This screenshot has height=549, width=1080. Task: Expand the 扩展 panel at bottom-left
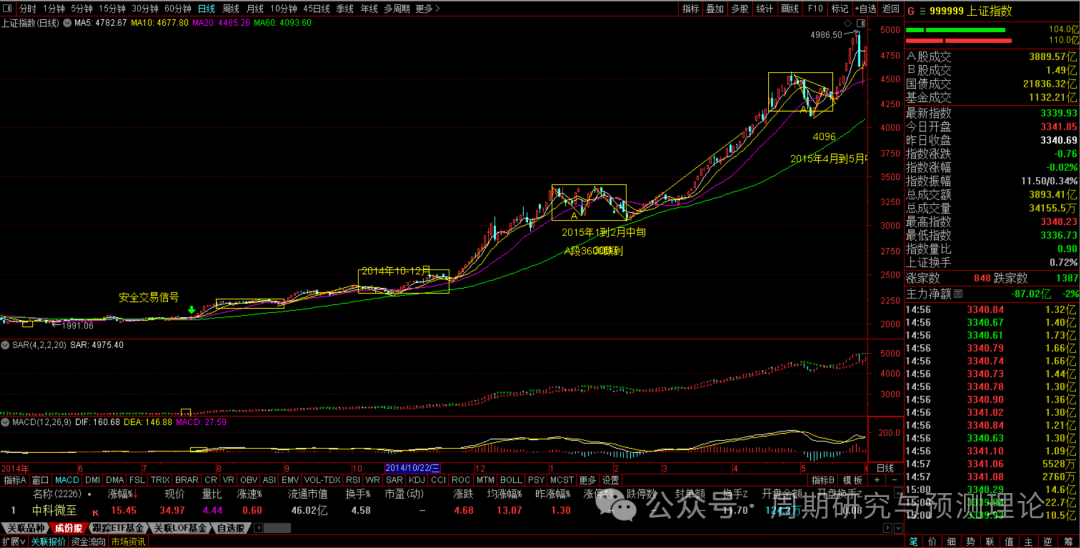(x=12, y=541)
